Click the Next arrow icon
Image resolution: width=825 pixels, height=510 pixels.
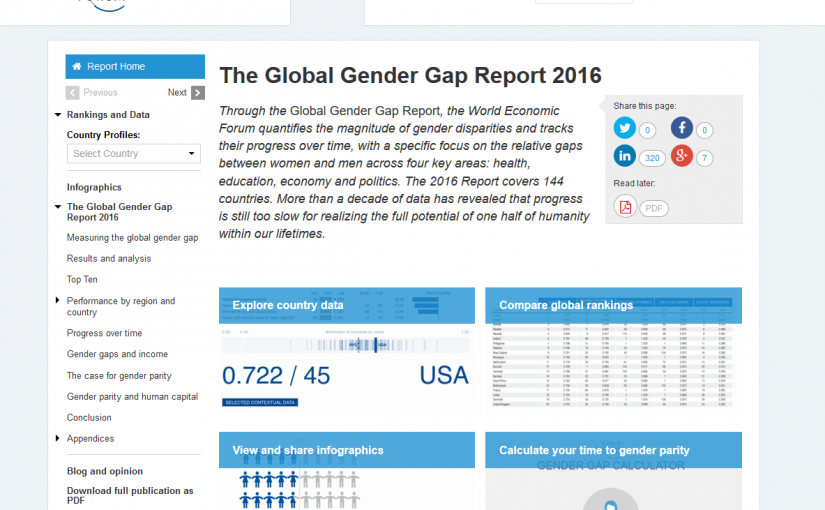[198, 93]
